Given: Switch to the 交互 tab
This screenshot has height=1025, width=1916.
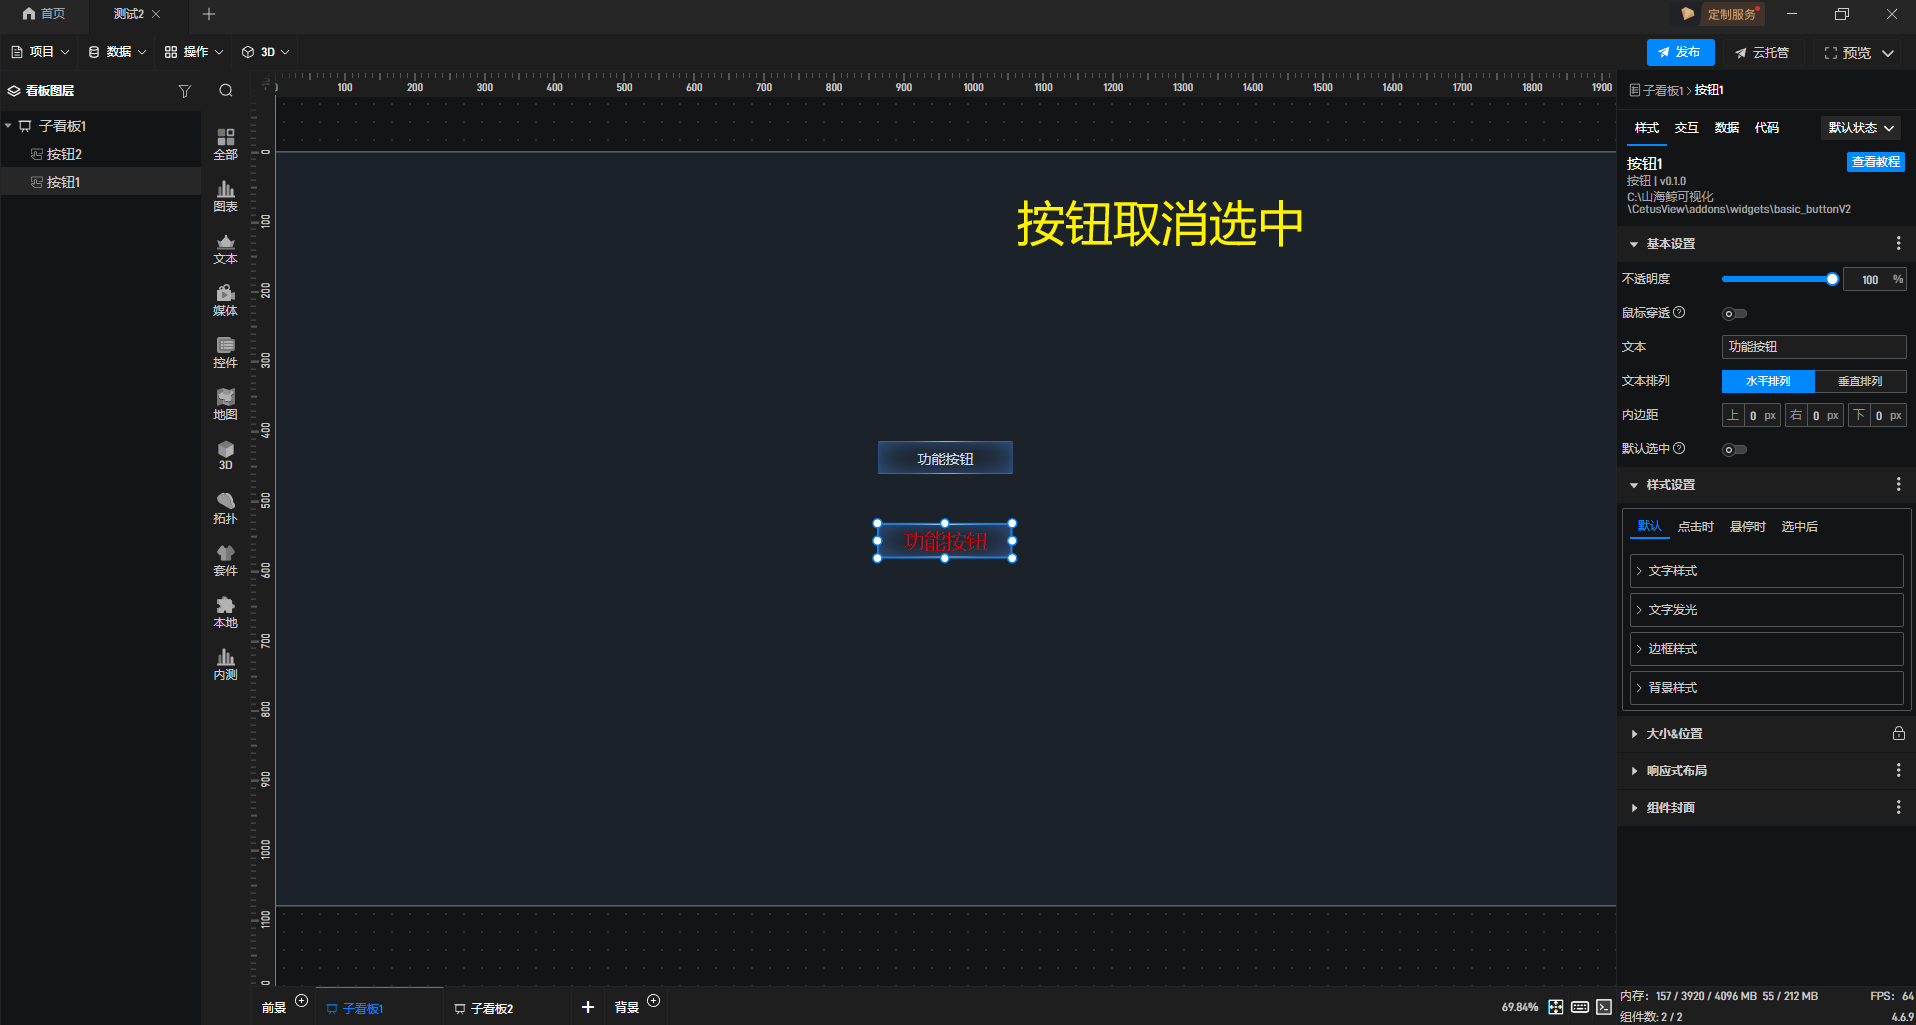Looking at the screenshot, I should click(x=1685, y=128).
